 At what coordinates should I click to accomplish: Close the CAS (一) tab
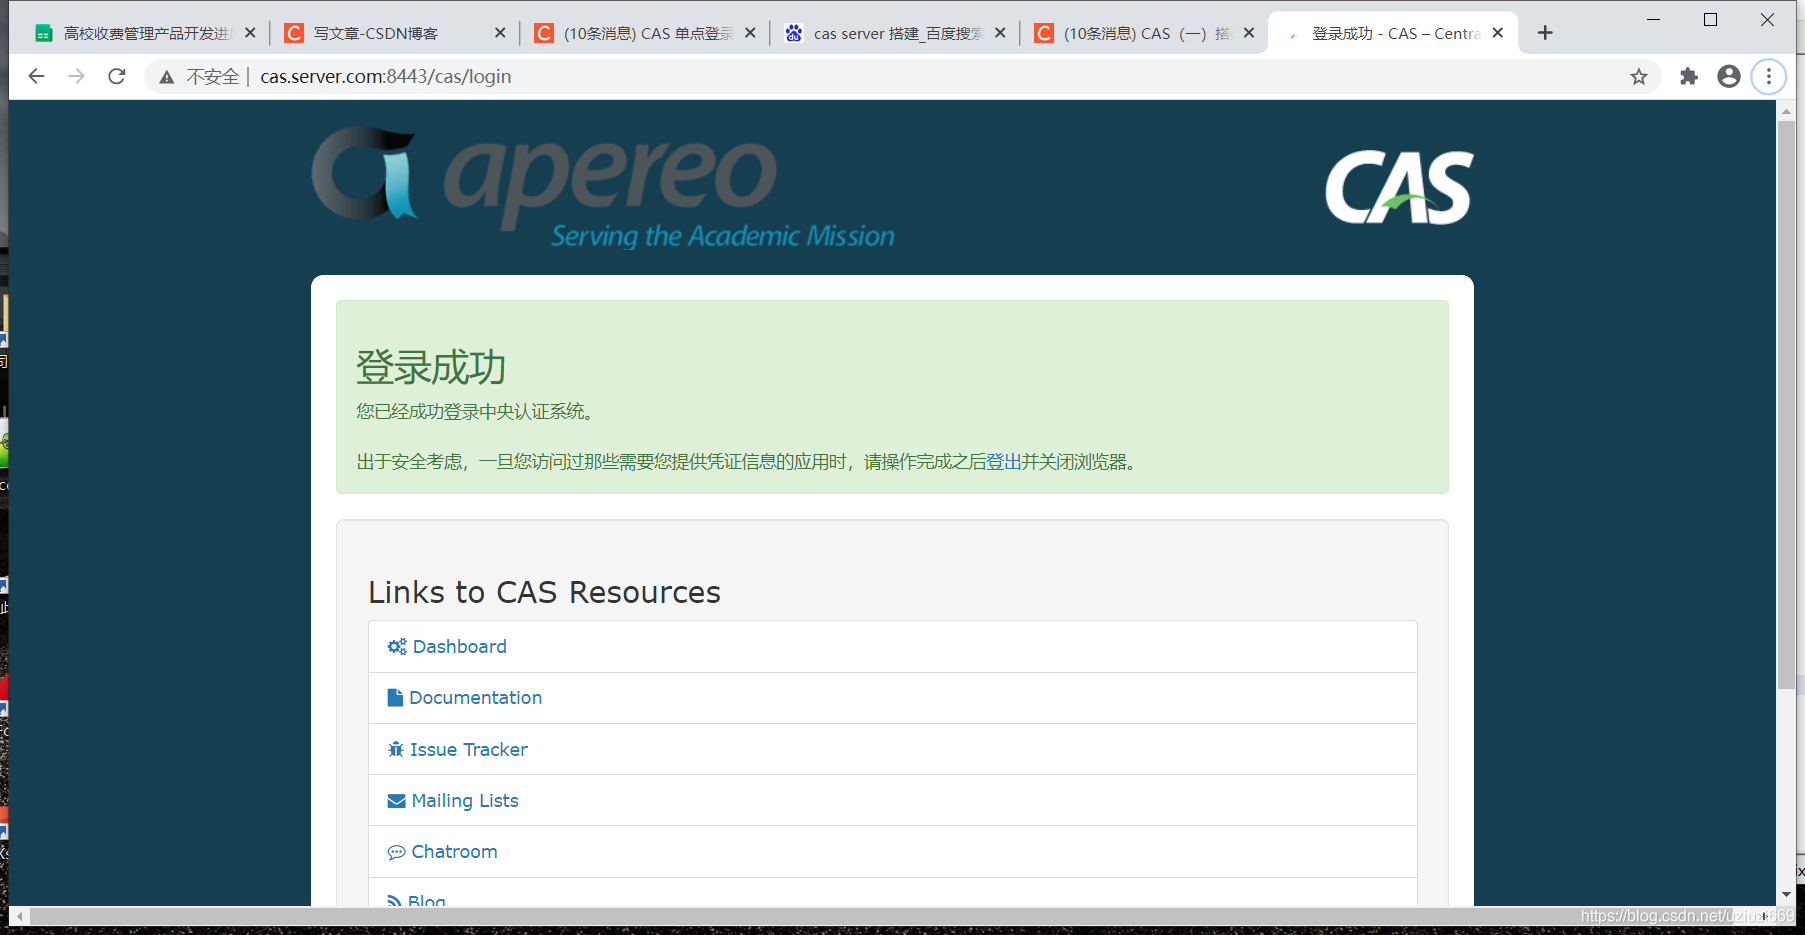[1249, 33]
